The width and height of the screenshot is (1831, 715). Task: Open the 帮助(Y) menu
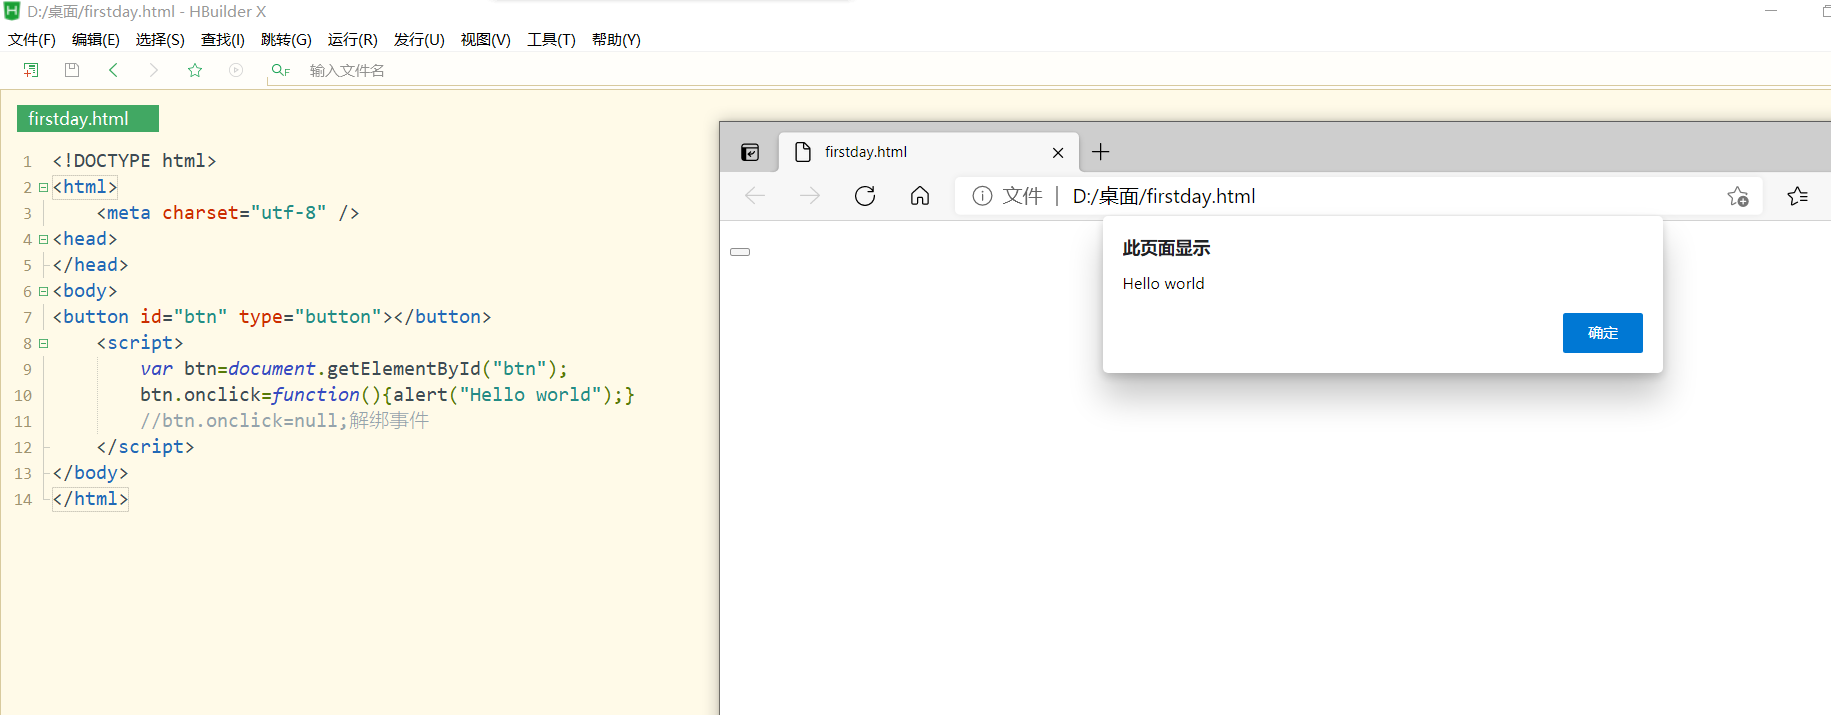click(x=616, y=40)
